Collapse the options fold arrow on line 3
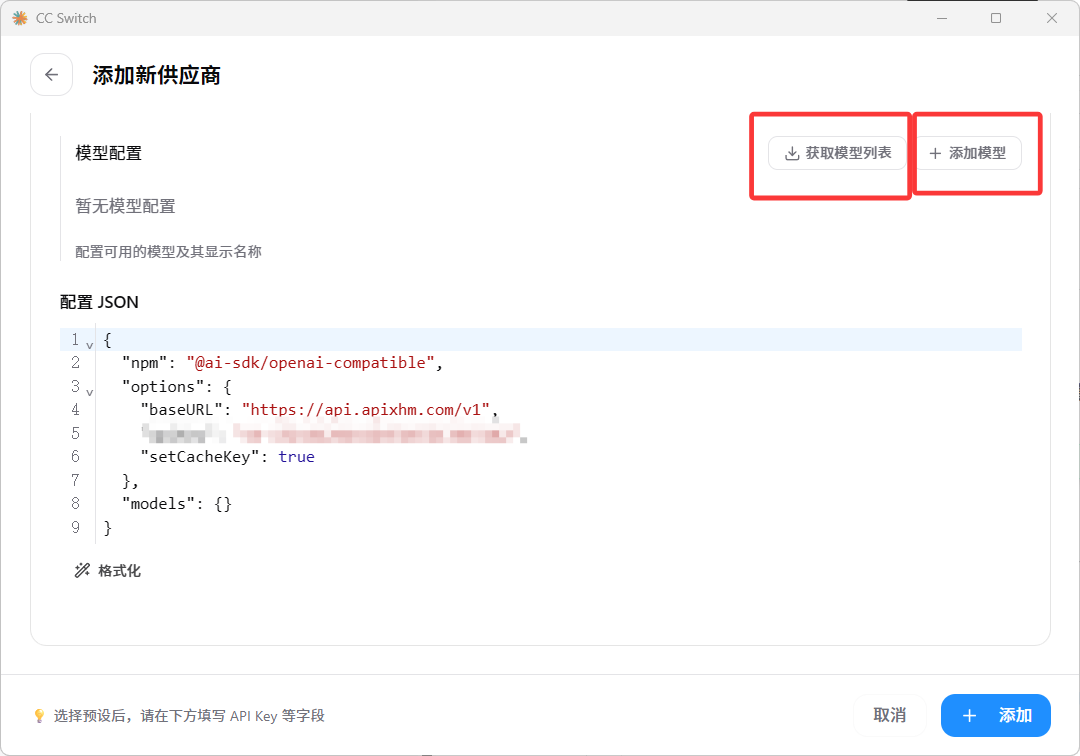Image resolution: width=1080 pixels, height=756 pixels. (x=90, y=392)
